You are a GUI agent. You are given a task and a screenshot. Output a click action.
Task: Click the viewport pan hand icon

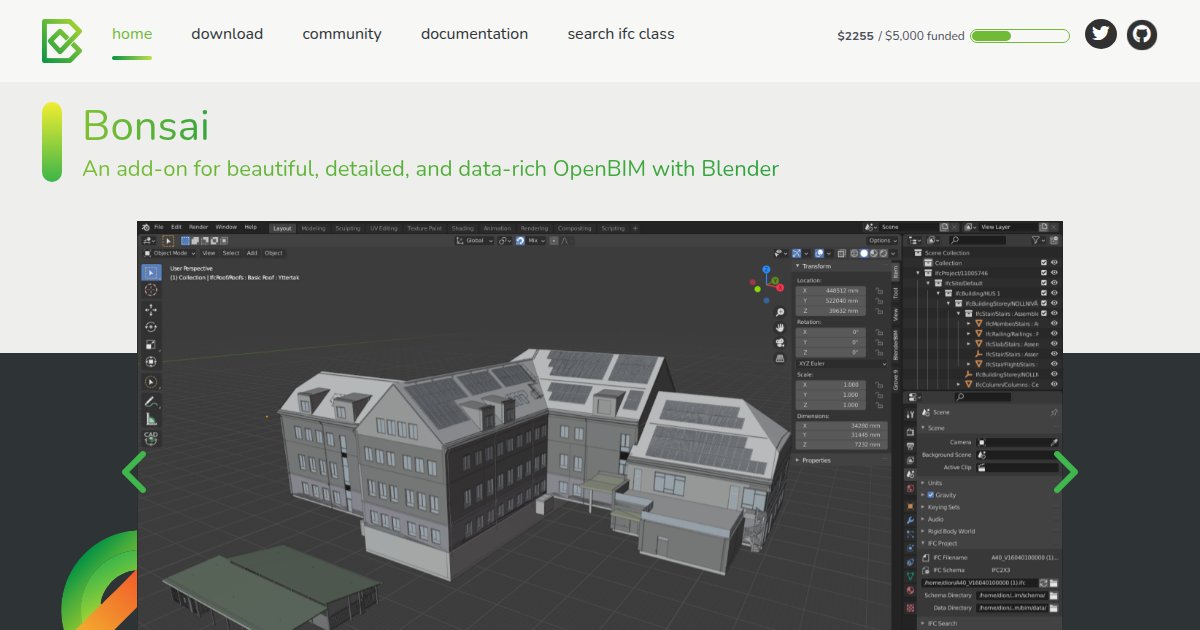pos(779,327)
